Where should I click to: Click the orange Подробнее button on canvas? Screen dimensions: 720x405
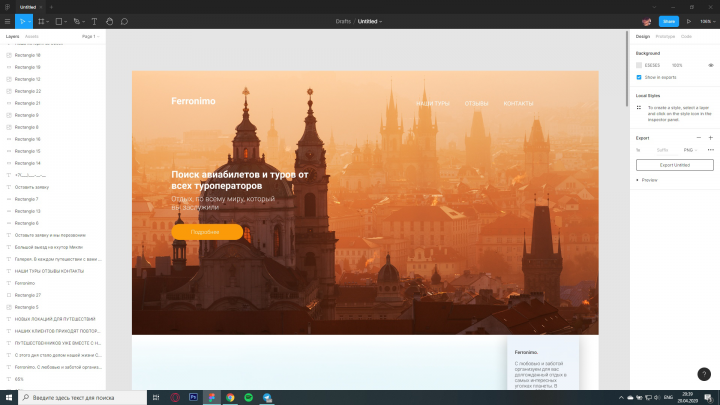(x=207, y=232)
